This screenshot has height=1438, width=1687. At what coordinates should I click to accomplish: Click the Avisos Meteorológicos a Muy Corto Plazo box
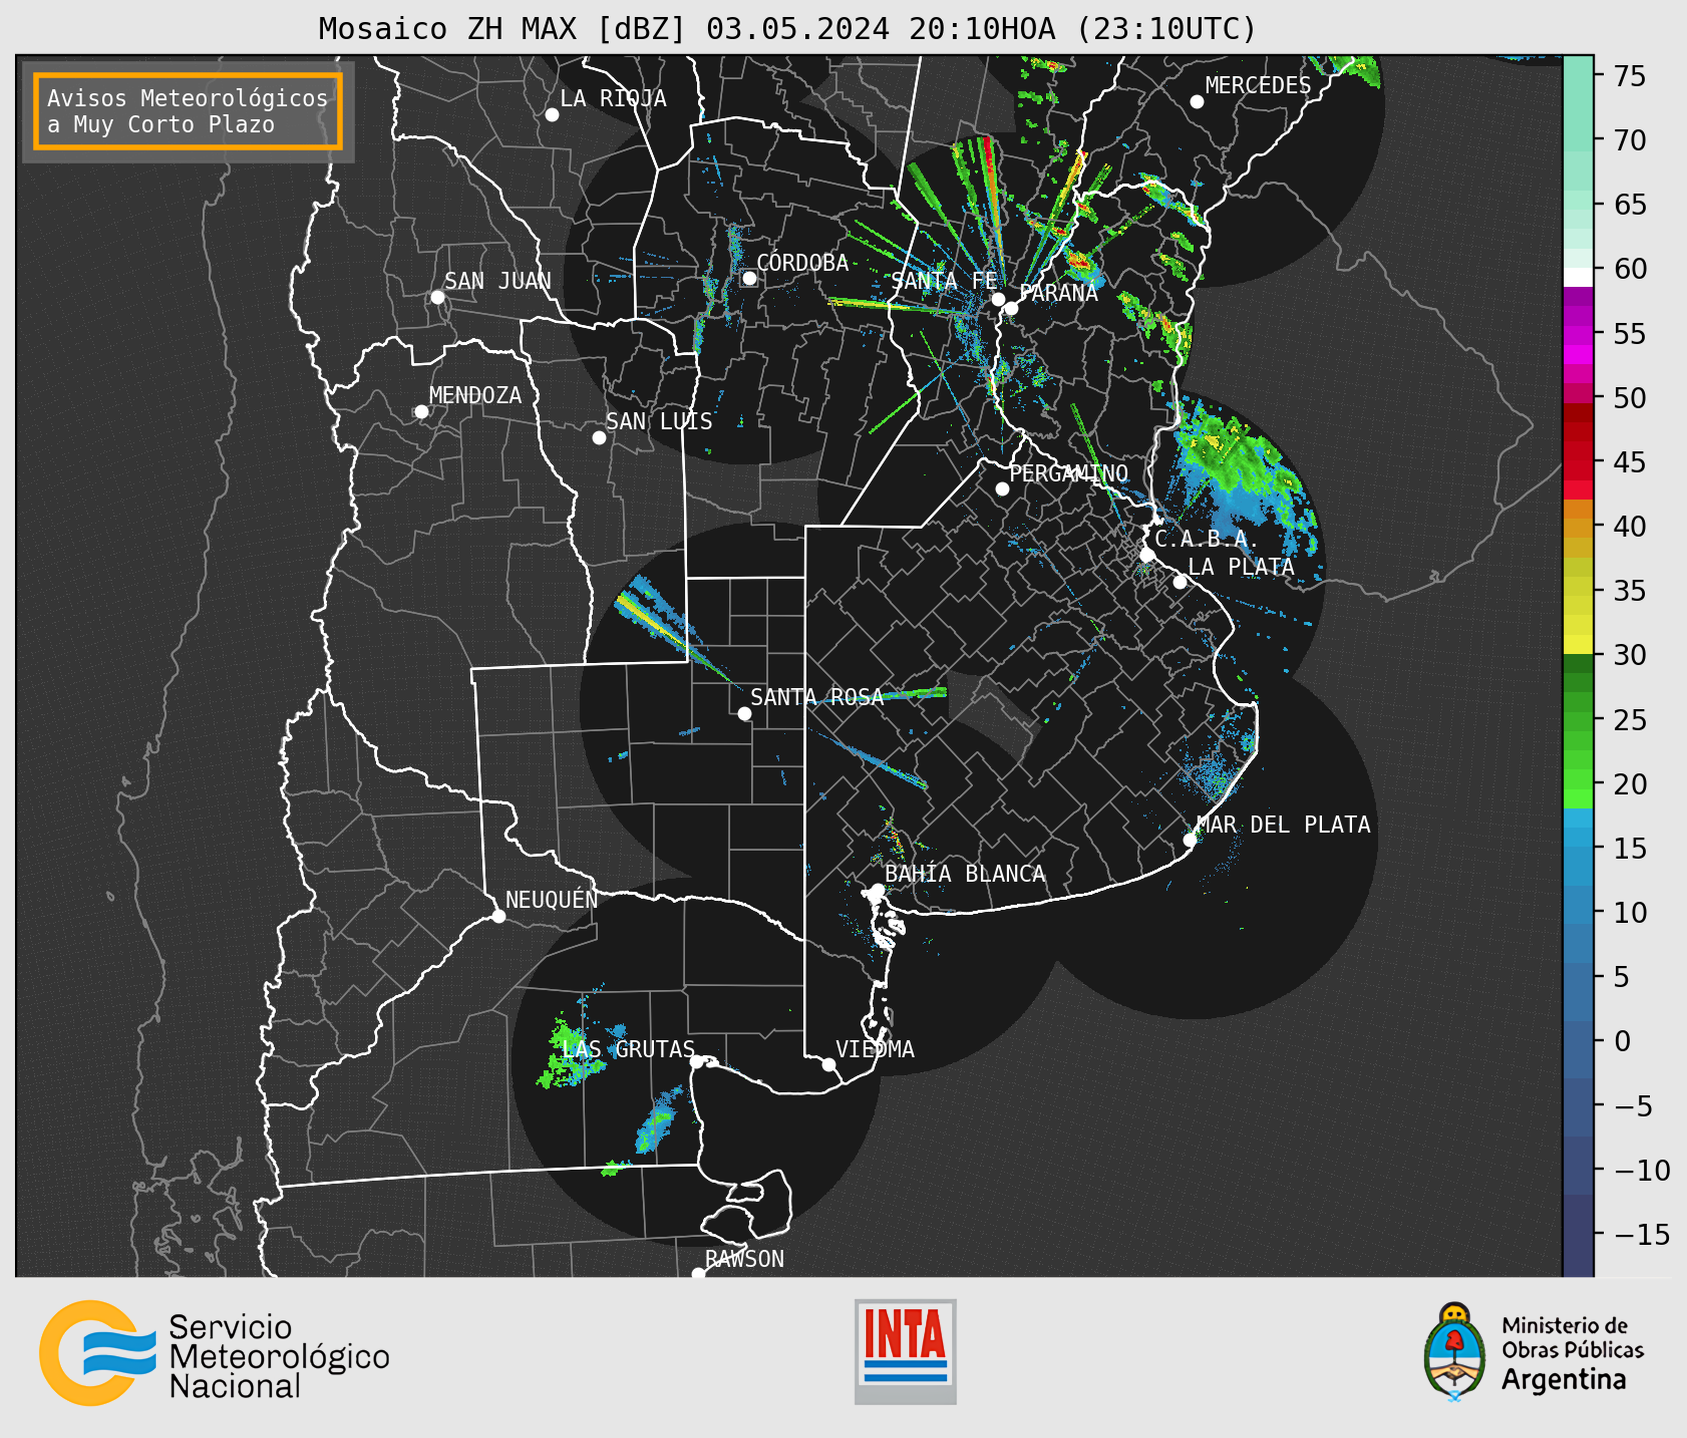188,111
